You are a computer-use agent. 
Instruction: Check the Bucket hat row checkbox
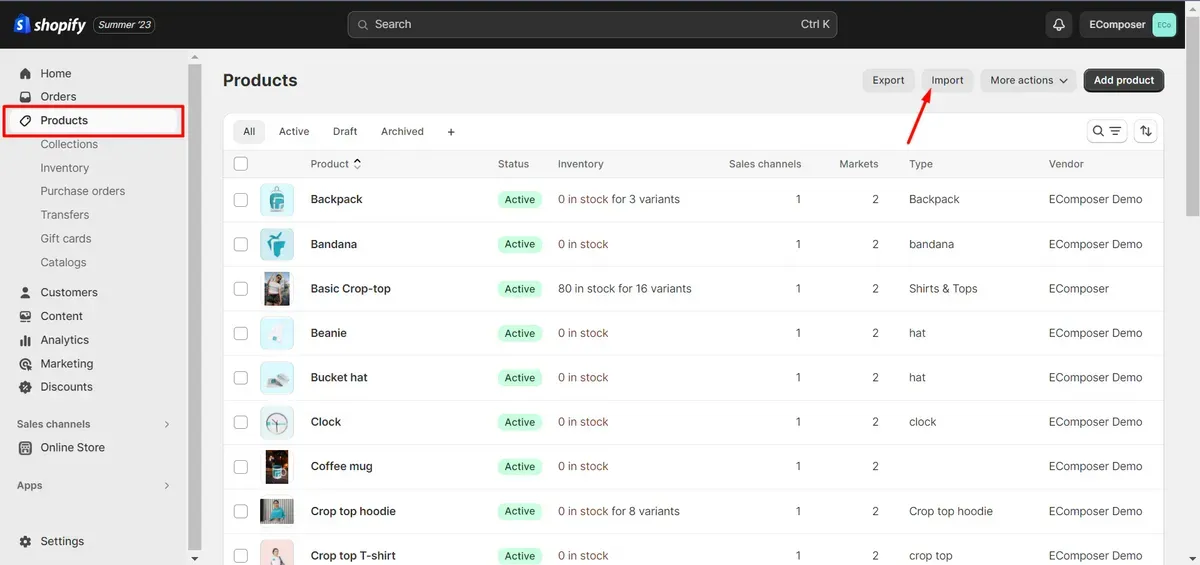tap(241, 378)
